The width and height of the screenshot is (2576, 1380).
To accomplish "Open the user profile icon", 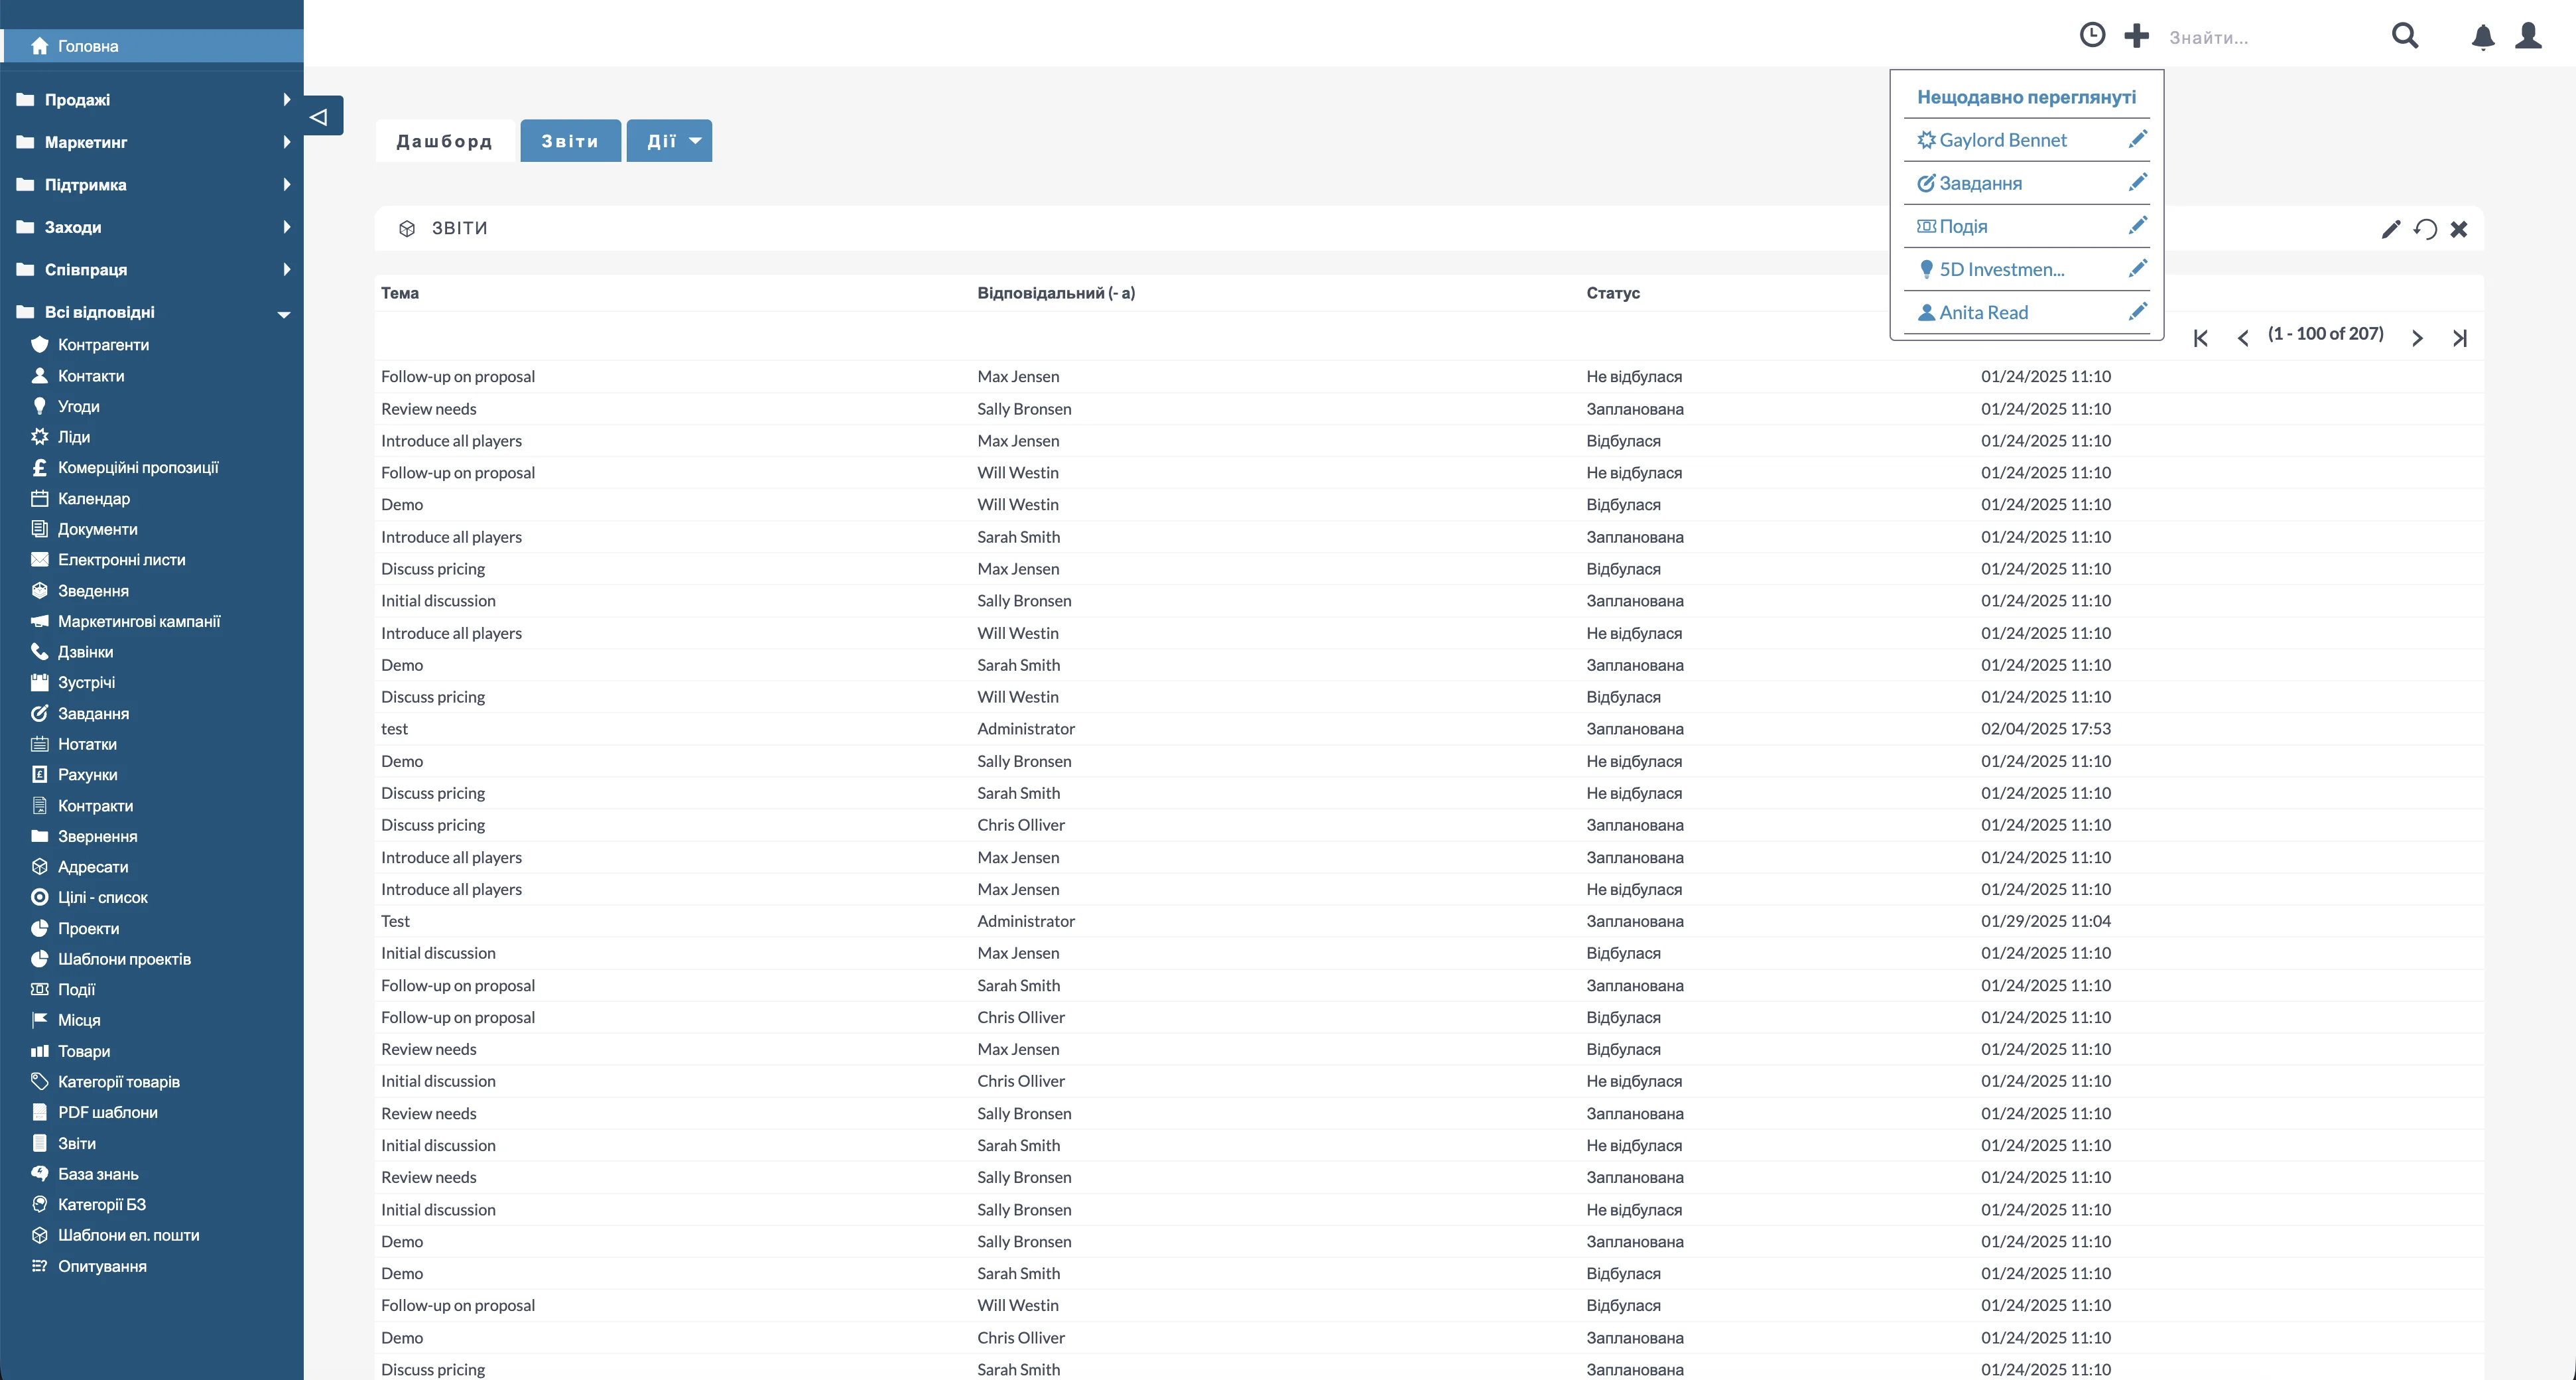I will [2529, 36].
